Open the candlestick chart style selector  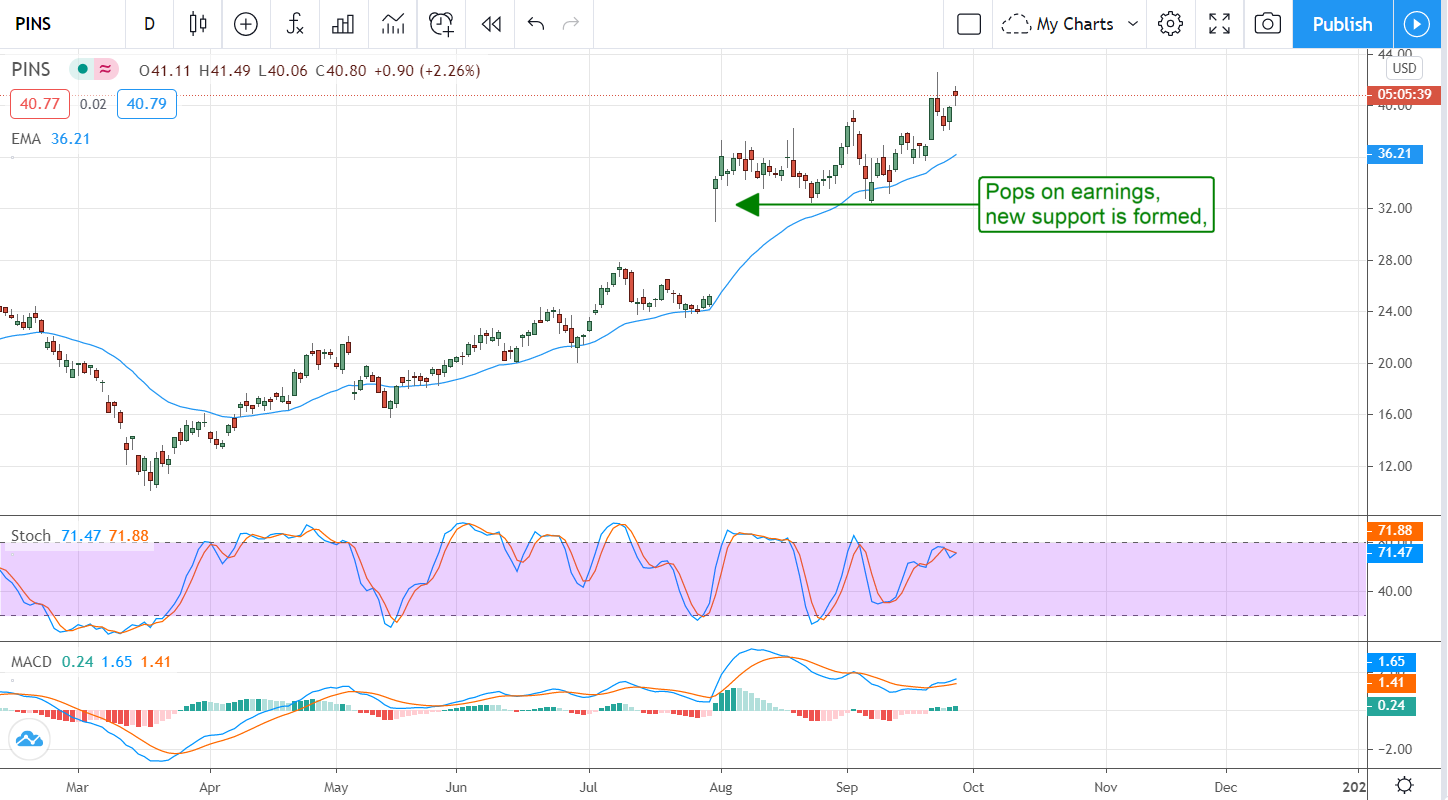(198, 24)
